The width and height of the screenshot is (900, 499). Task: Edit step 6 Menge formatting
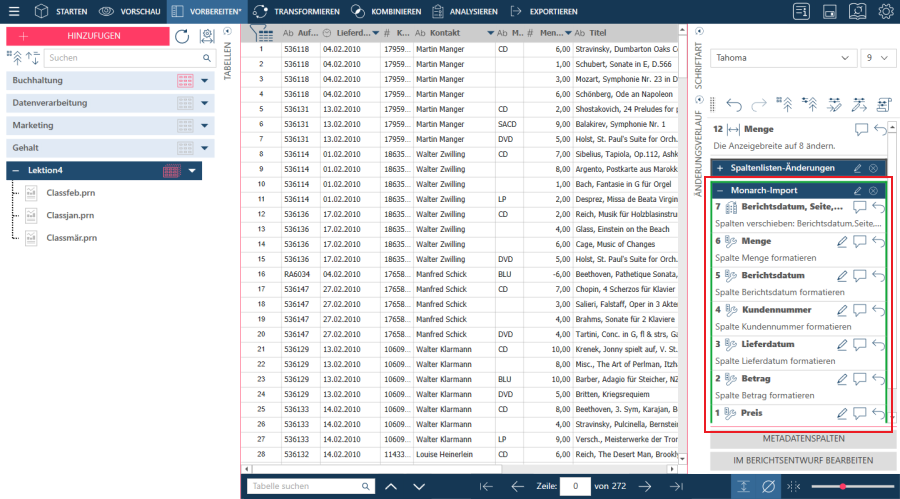click(841, 242)
